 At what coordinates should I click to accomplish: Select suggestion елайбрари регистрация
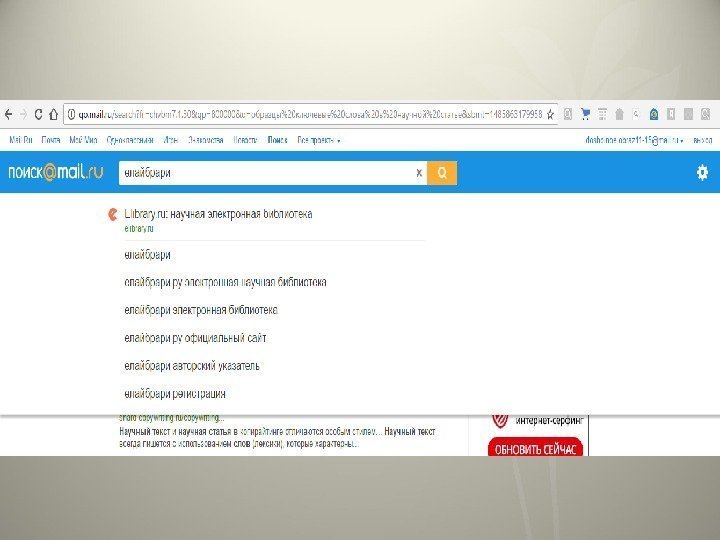[175, 394]
